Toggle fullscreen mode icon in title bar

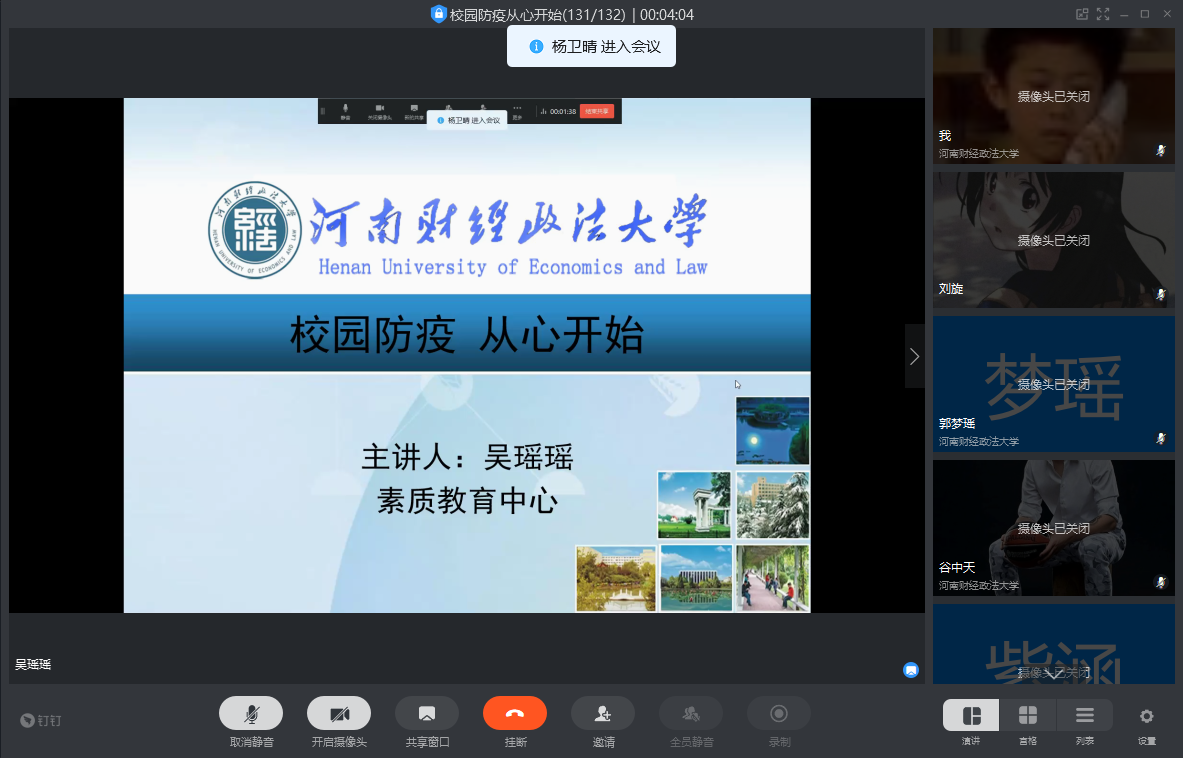point(1103,14)
